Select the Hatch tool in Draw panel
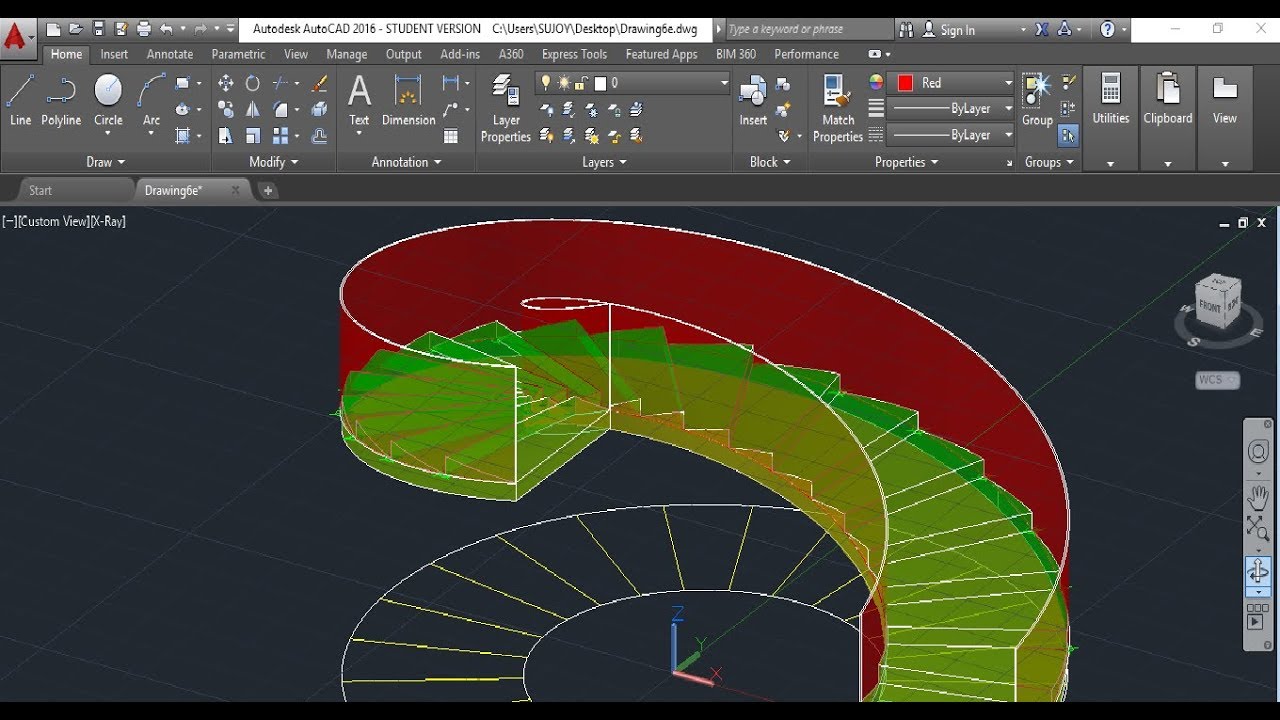1280x720 pixels. click(183, 136)
